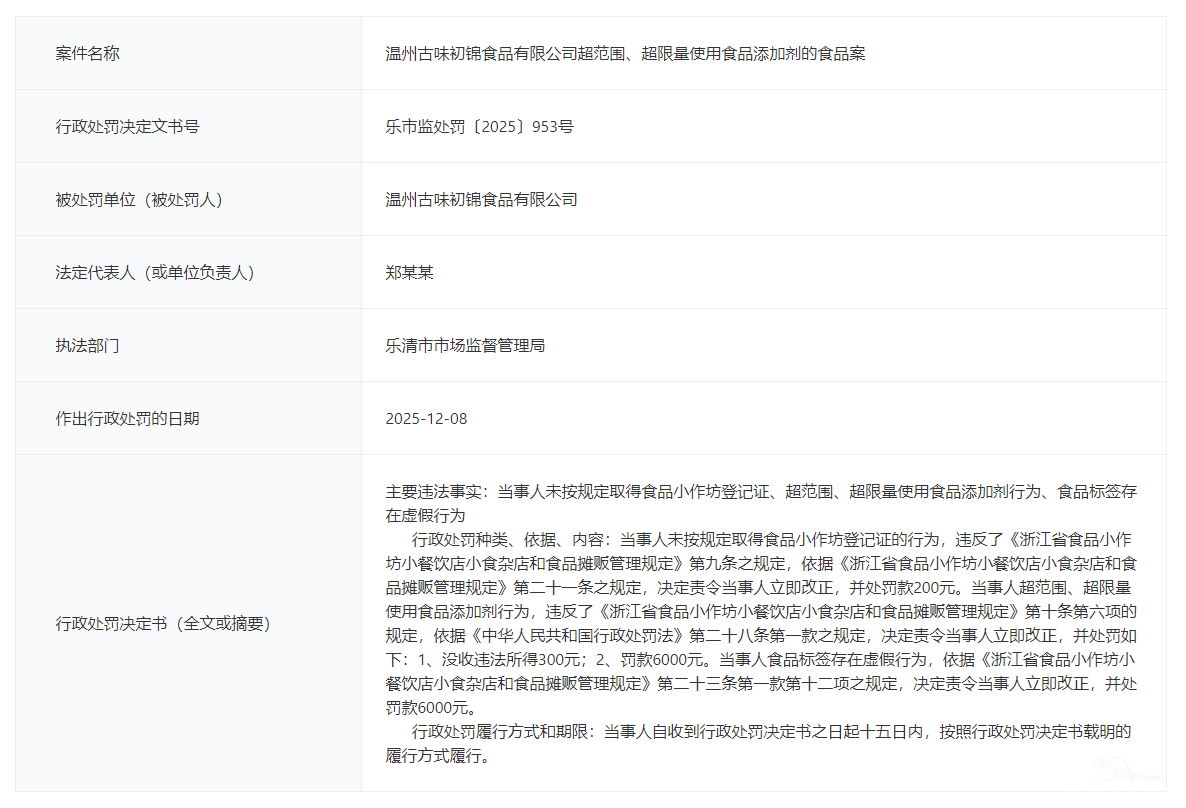Click the 被处罚单位（被处罚人） label
Viewport: 1186px width, 808px height.
[139, 200]
